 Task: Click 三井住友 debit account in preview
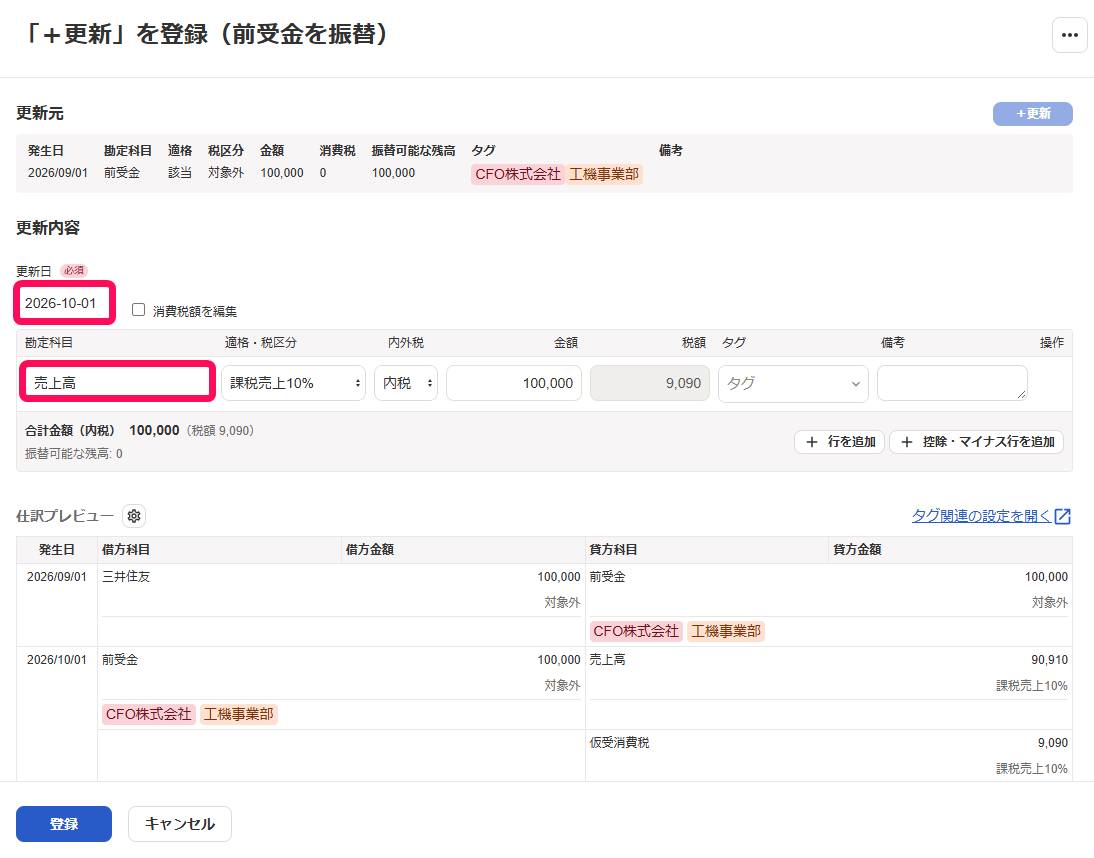126,577
